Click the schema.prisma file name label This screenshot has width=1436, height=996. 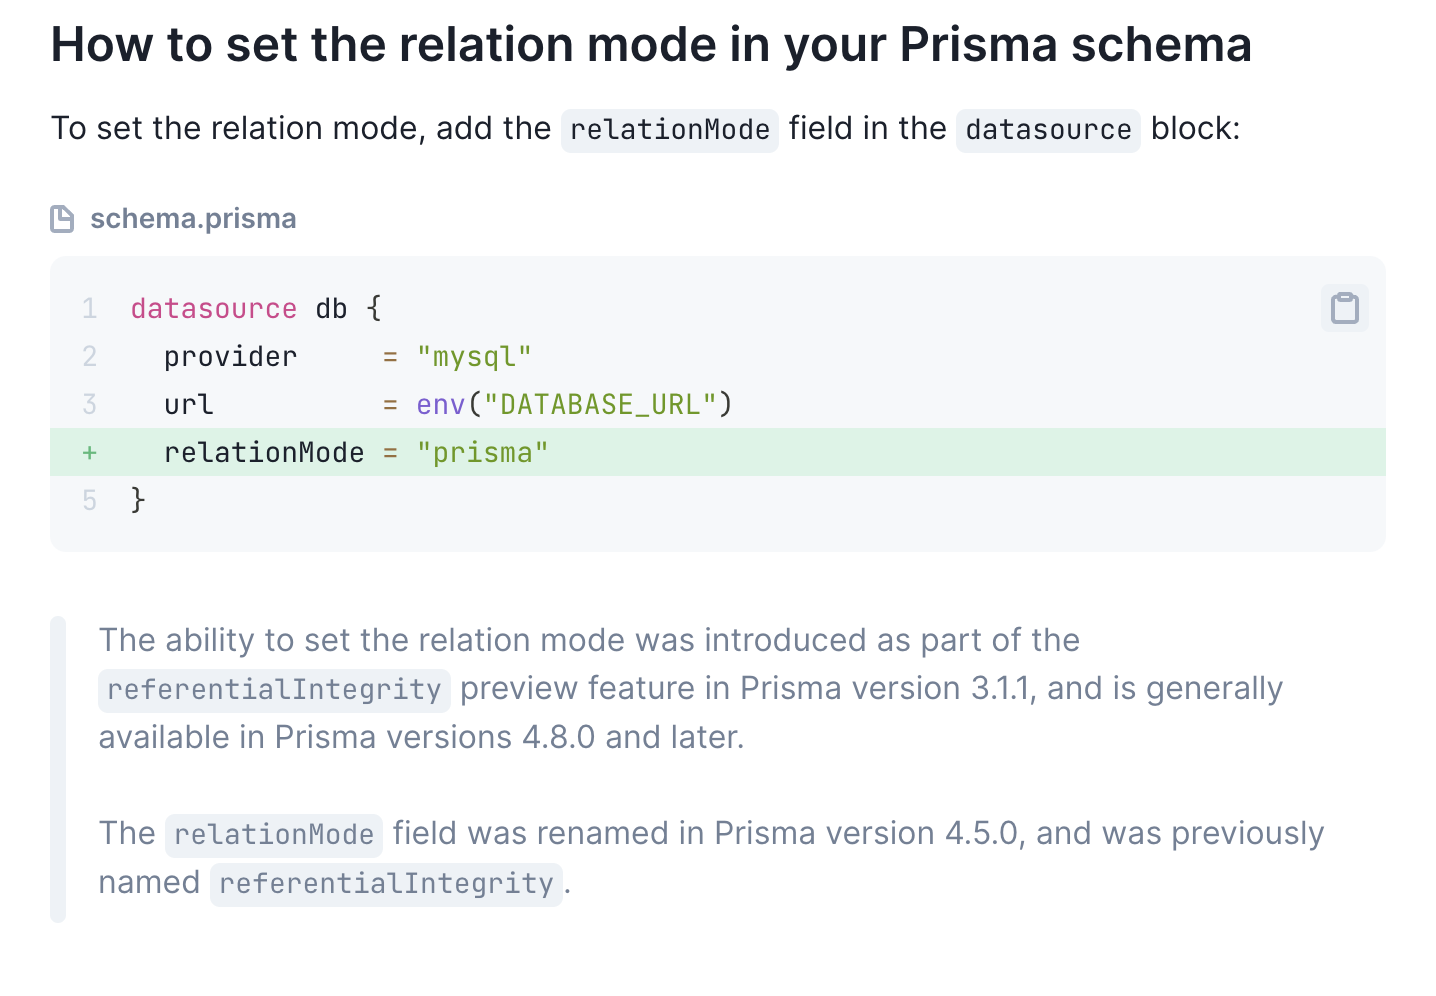(x=193, y=219)
